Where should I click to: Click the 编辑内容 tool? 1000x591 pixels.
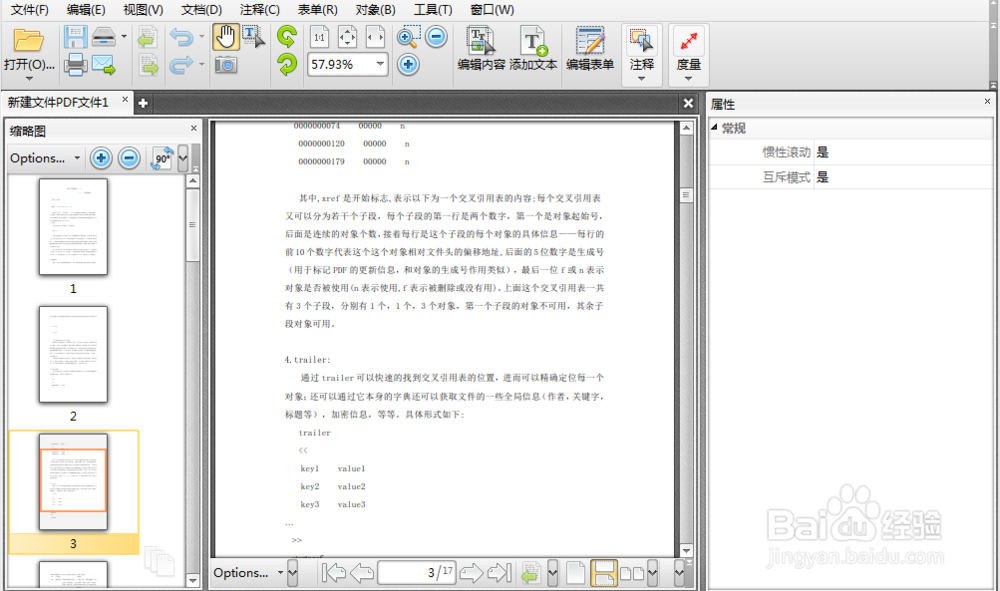click(481, 48)
